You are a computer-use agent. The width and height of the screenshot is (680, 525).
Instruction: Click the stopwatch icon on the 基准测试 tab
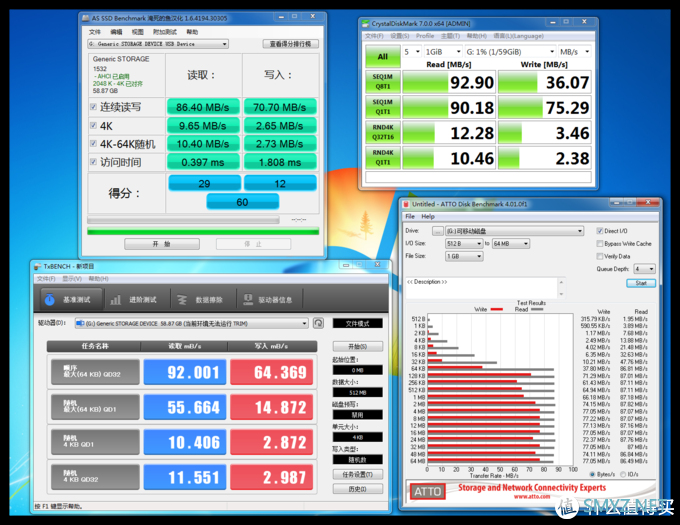[x=50, y=300]
